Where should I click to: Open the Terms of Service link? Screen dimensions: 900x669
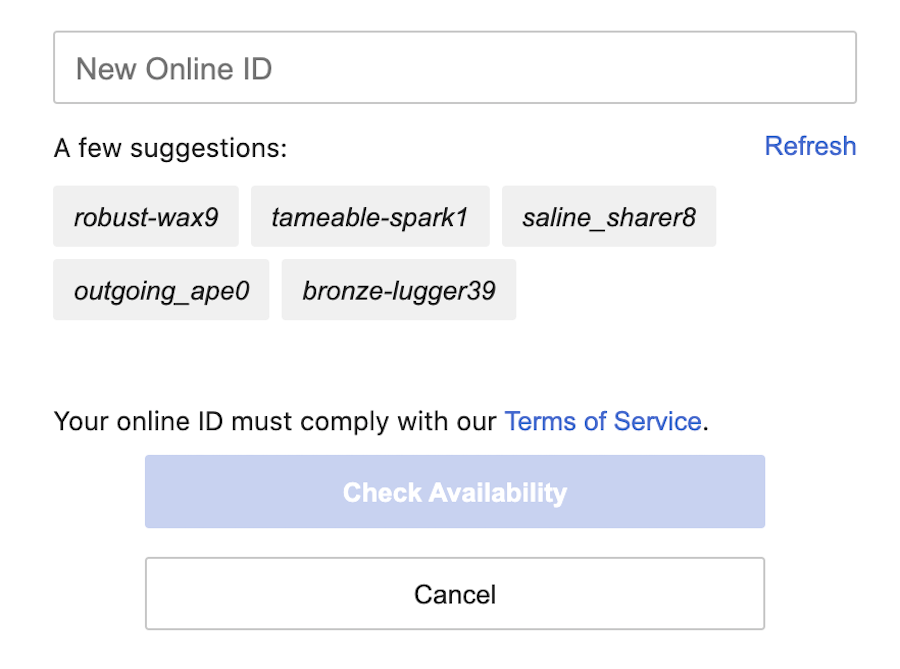coord(603,421)
